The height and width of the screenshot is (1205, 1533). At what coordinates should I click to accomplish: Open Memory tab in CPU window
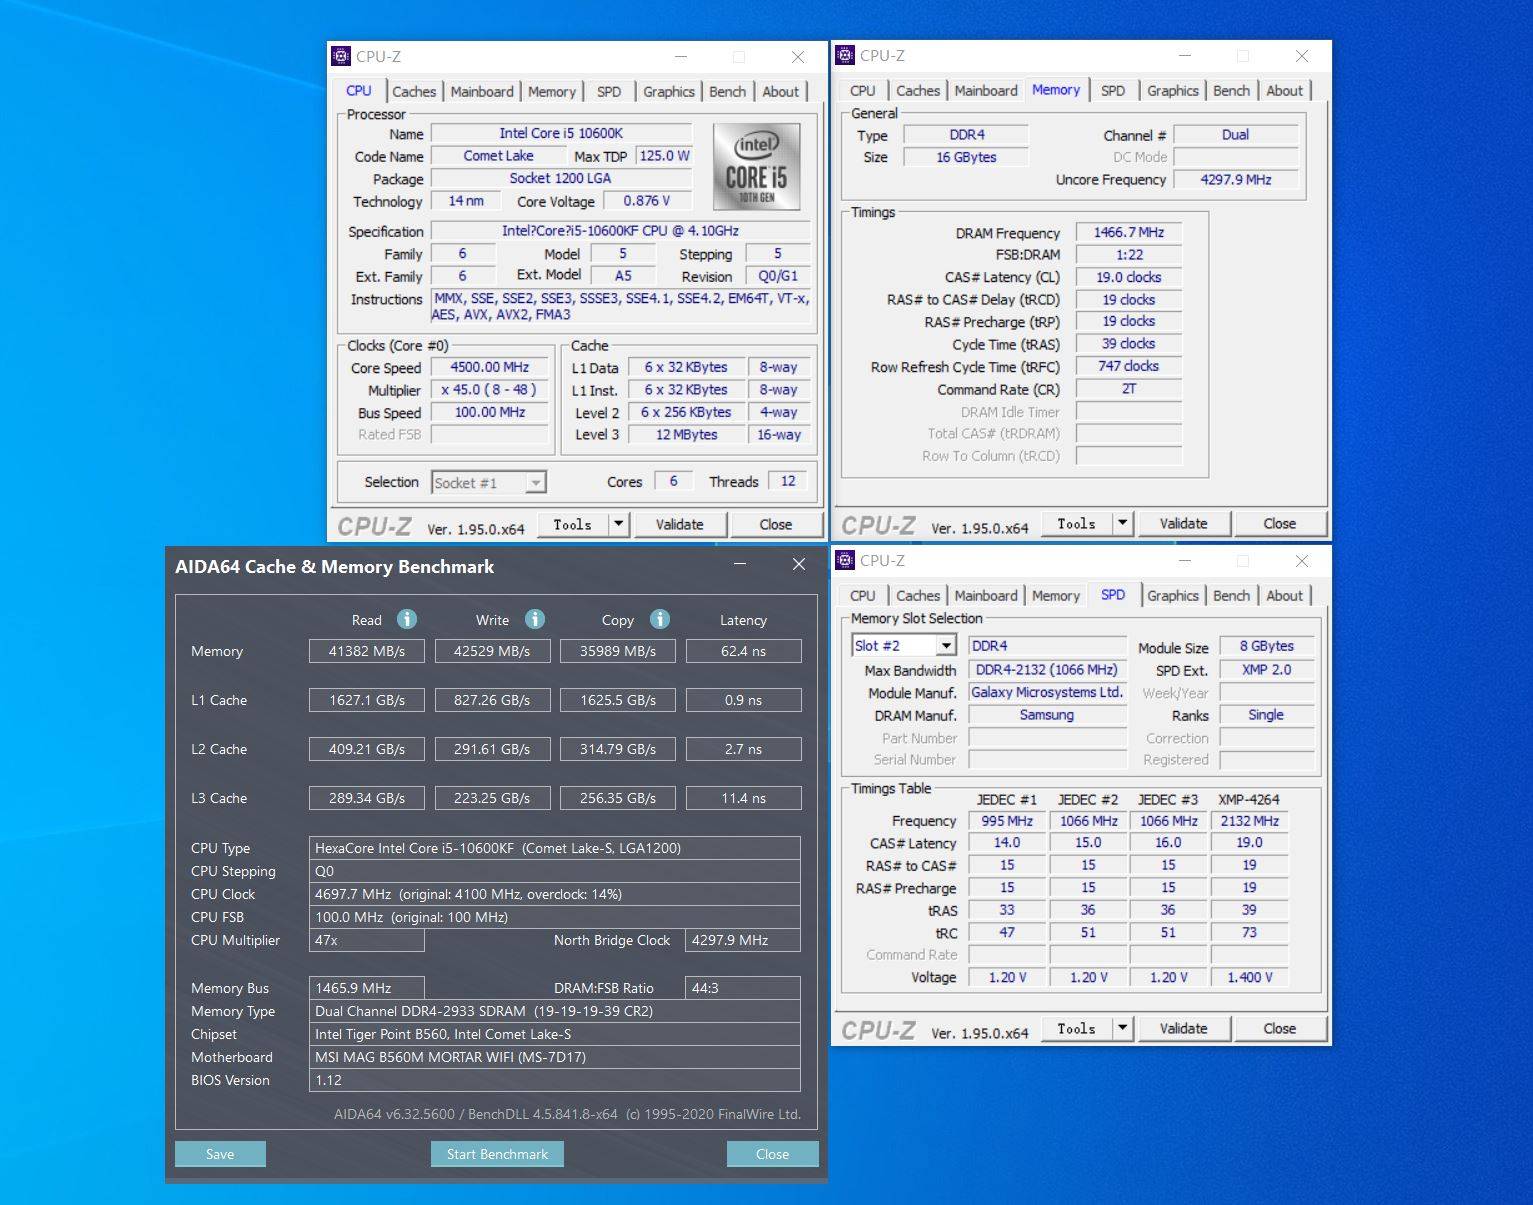552,91
